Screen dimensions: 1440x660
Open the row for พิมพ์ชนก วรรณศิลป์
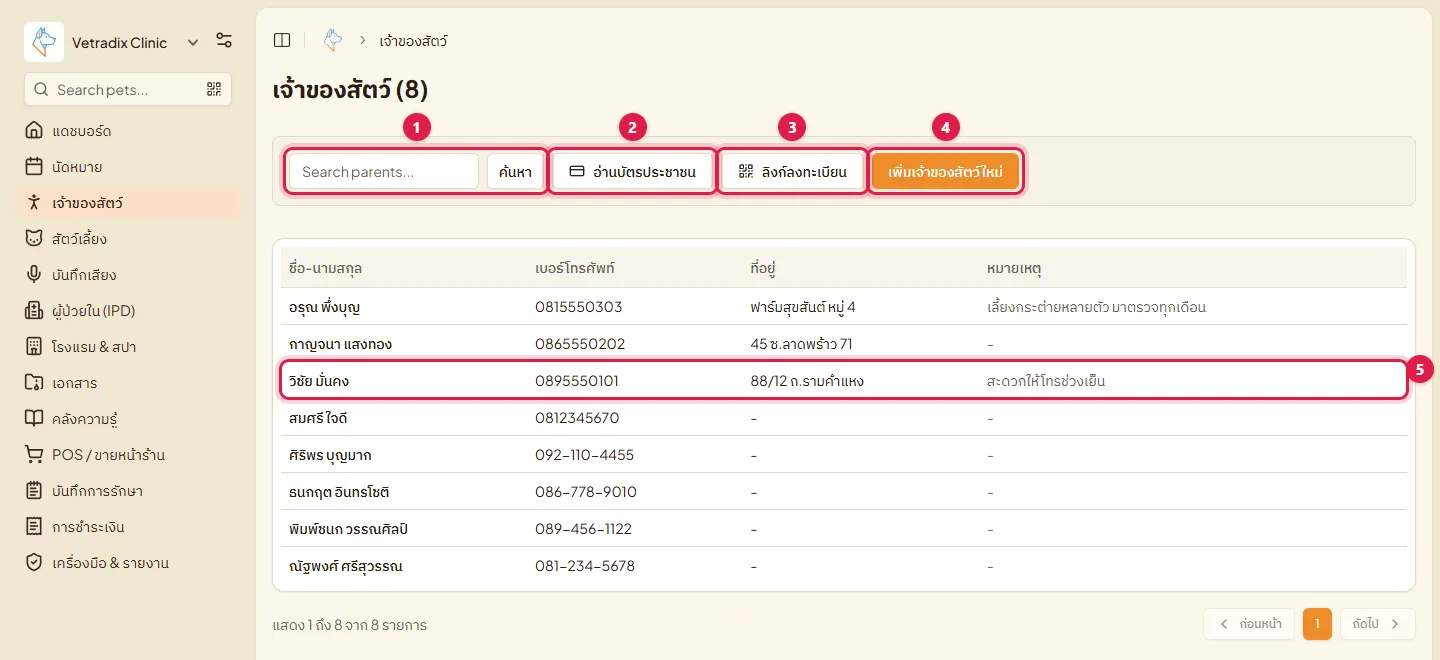(x=844, y=529)
